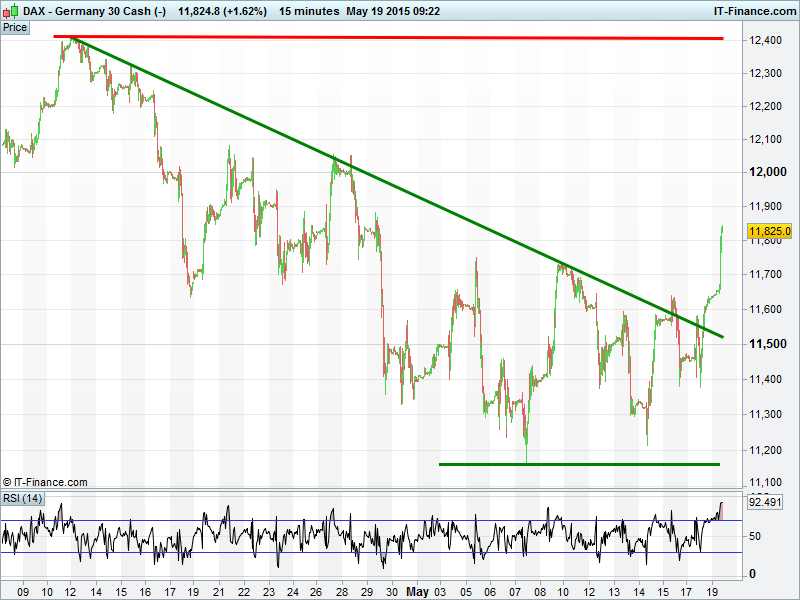Screen dimensions: 800x600
Task: Click the © IT-Finance.com copyright watermark
Action: (x=45, y=482)
